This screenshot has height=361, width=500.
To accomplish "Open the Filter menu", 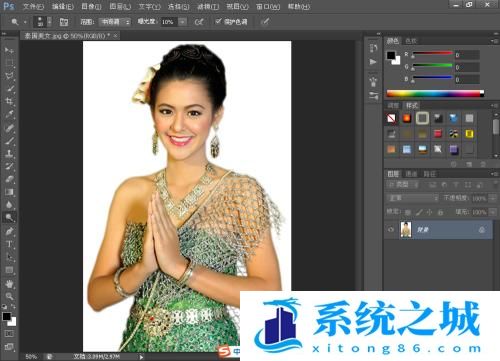I will click(208, 6).
